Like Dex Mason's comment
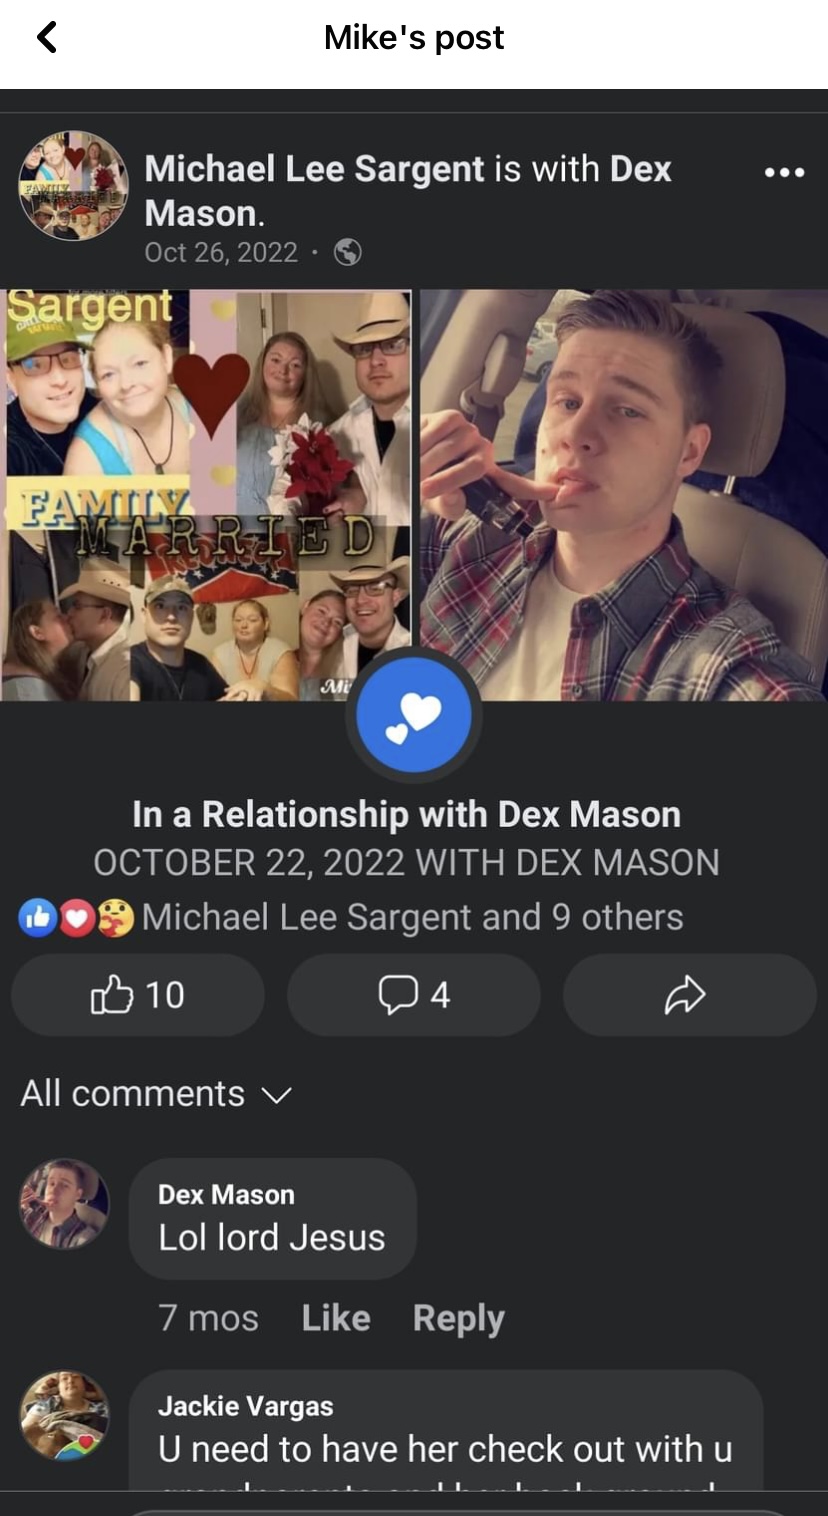This screenshot has width=828, height=1516. tap(336, 1318)
